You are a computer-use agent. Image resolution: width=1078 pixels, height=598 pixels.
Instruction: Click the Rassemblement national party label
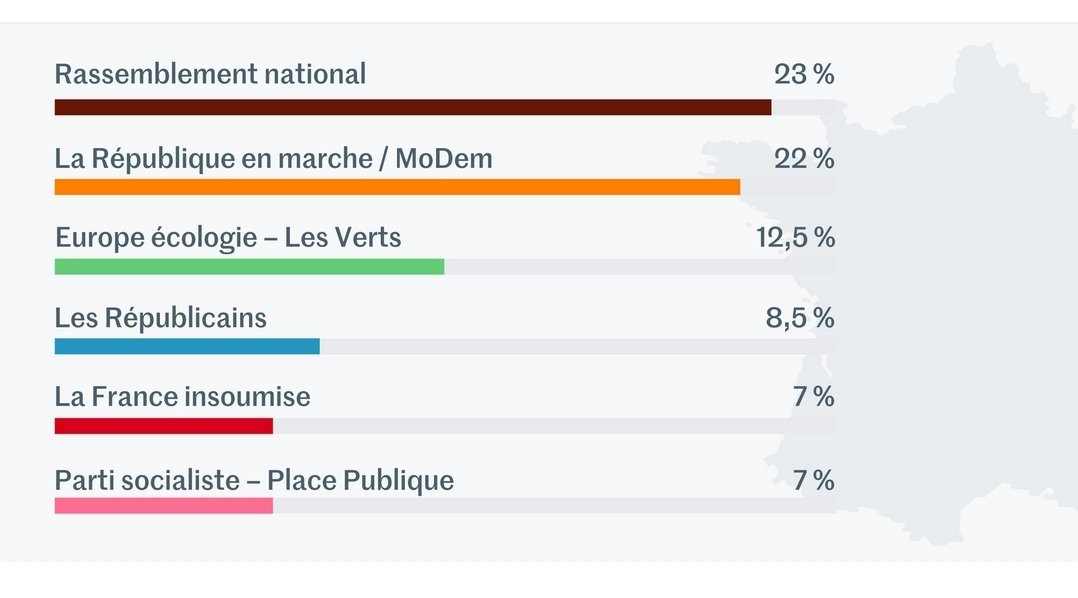(x=210, y=74)
